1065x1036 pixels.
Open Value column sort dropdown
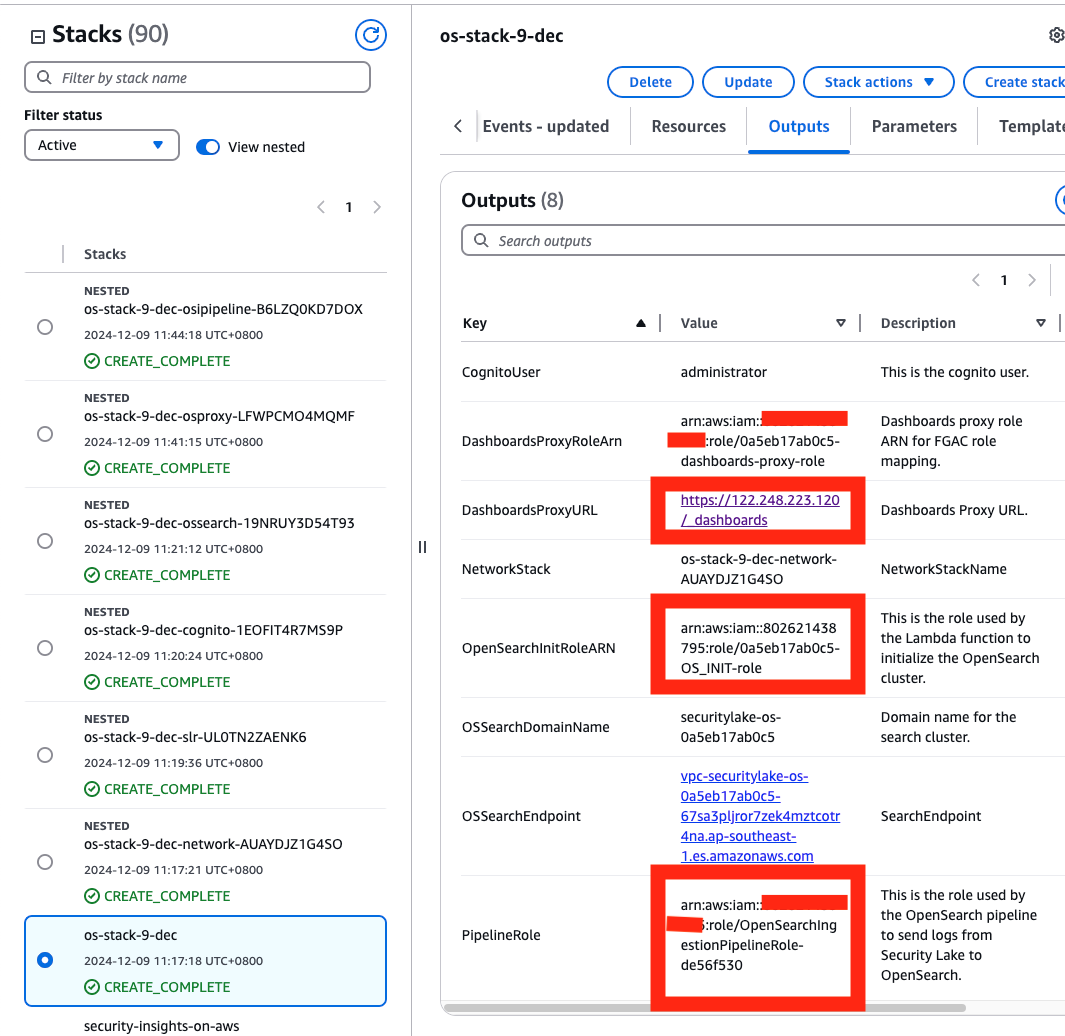tap(840, 323)
